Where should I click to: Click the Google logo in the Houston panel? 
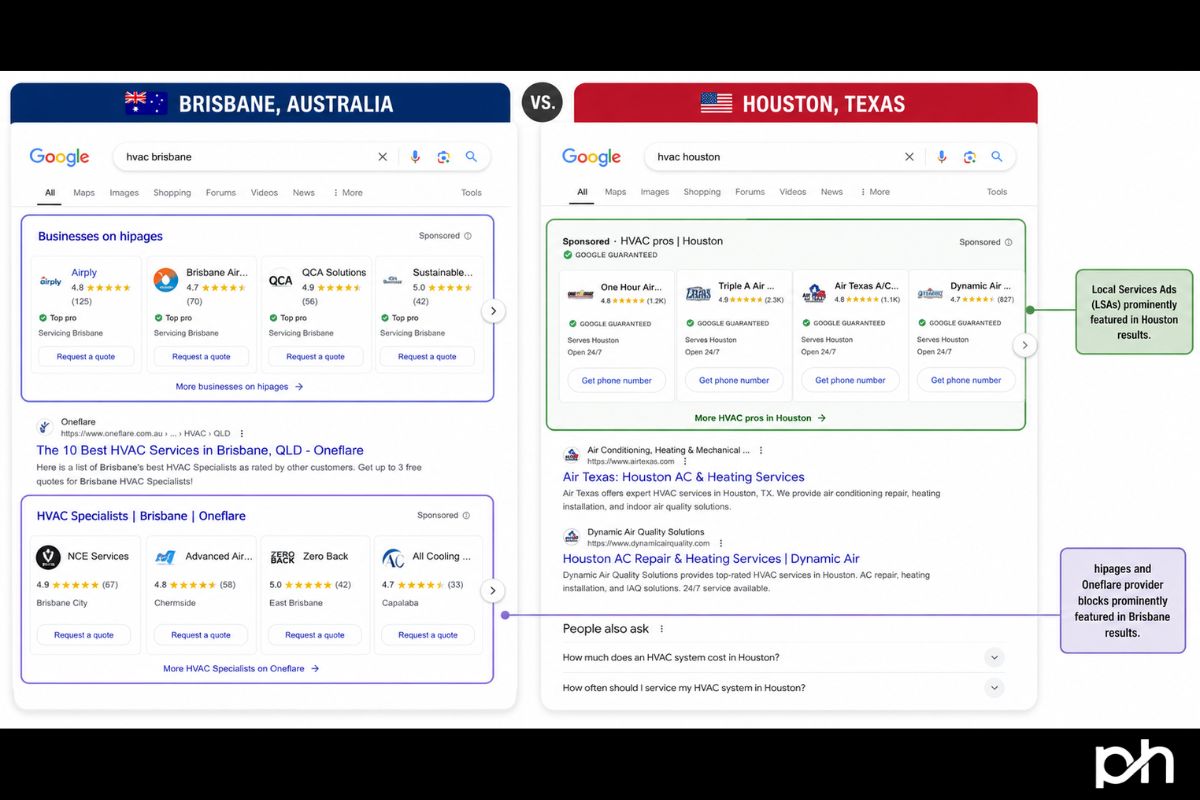tap(591, 157)
